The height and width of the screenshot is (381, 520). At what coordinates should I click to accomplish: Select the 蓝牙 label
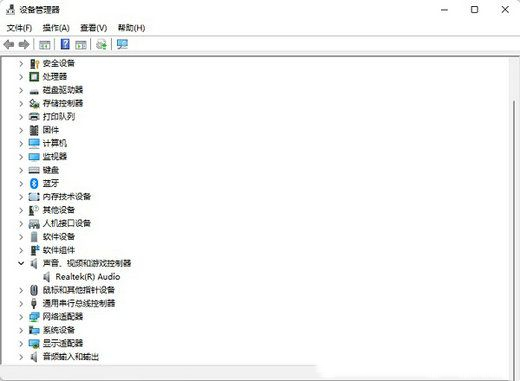51,183
